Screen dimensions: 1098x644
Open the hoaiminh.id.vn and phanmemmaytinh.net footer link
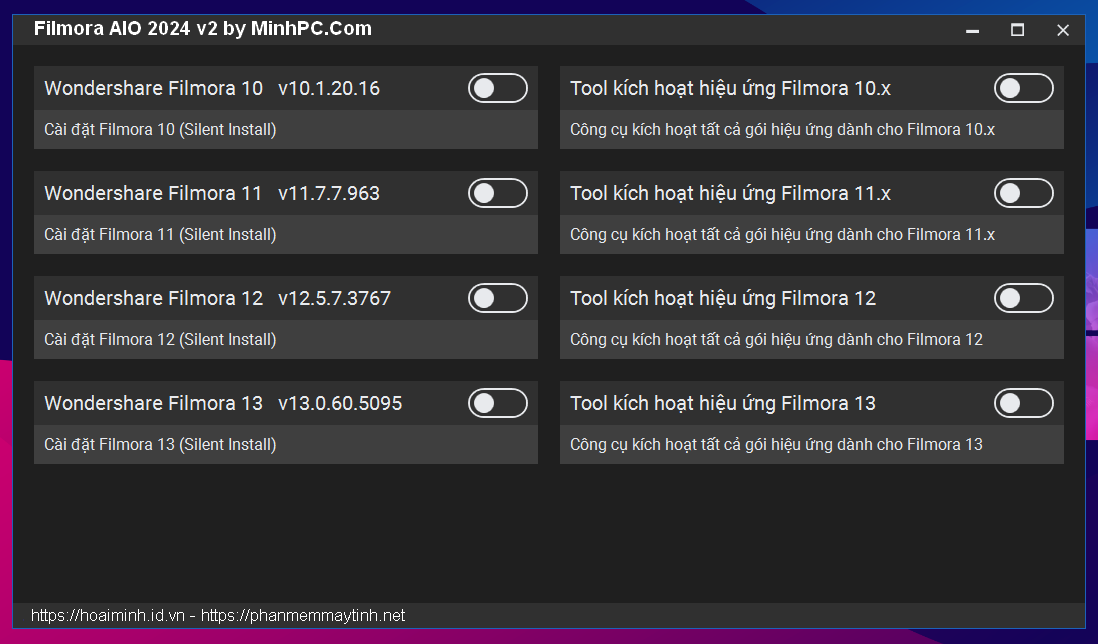[218, 615]
